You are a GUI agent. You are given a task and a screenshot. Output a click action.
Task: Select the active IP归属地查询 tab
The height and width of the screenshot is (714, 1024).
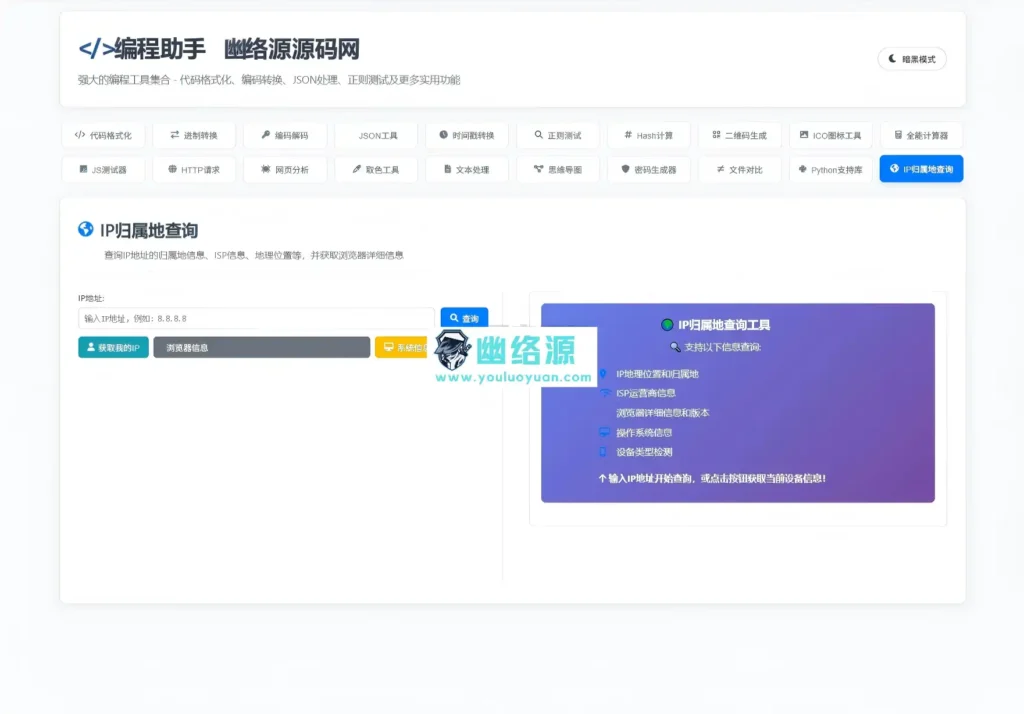click(921, 169)
